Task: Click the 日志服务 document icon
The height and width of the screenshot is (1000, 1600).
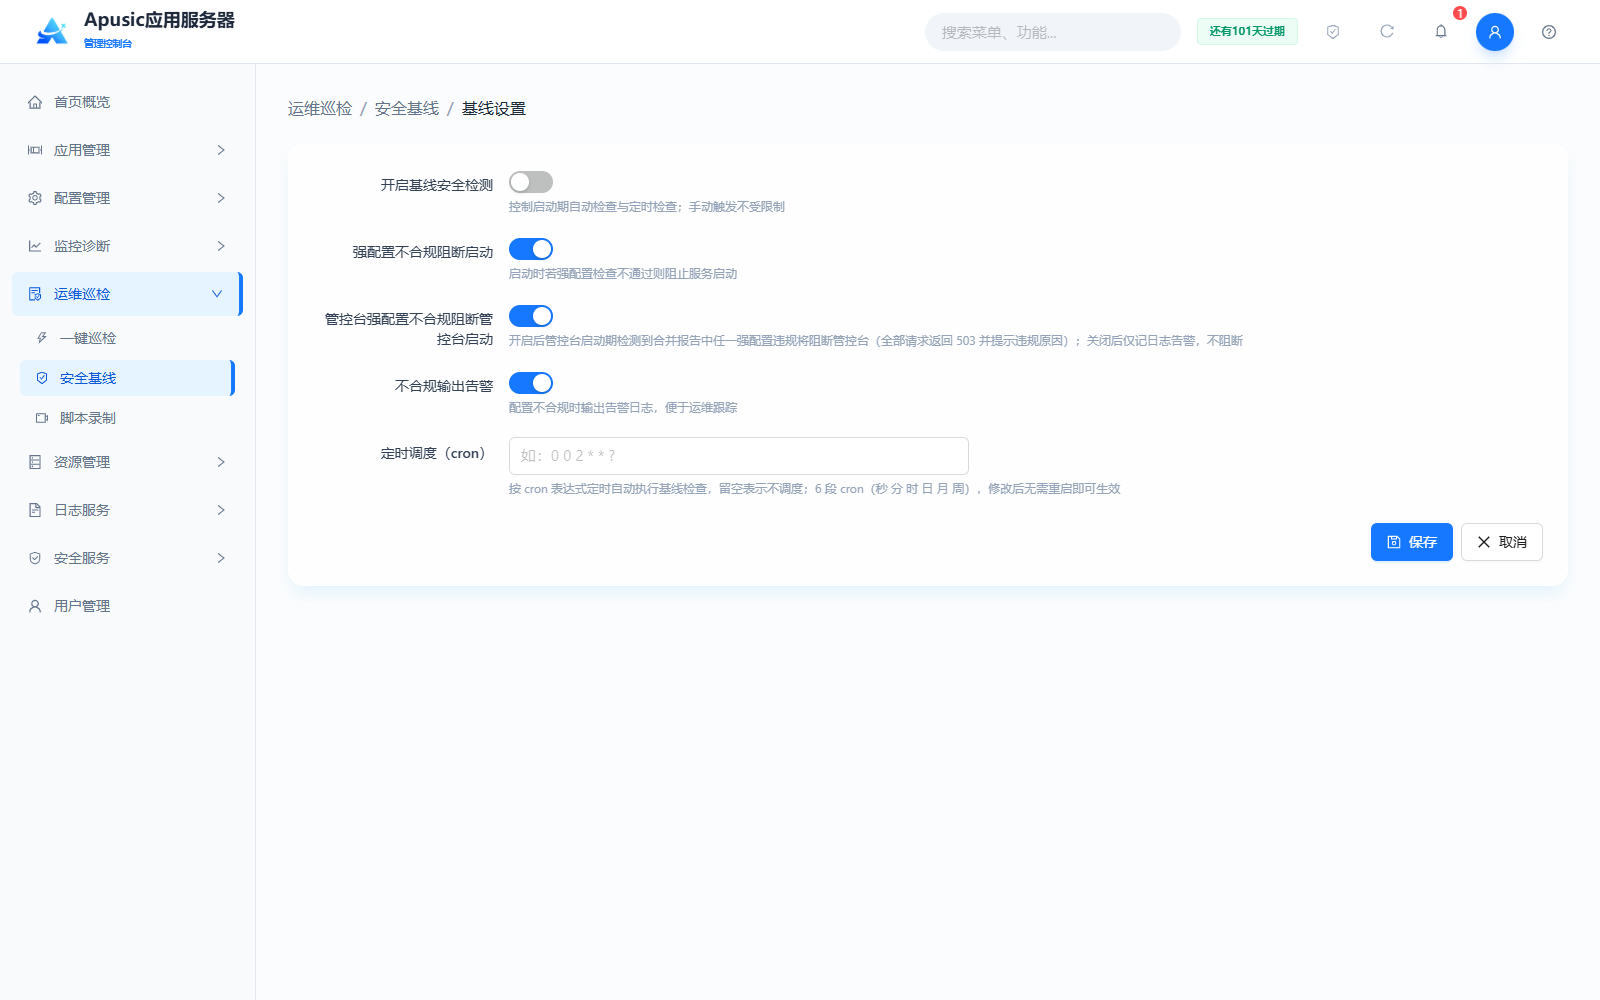Action: [35, 510]
